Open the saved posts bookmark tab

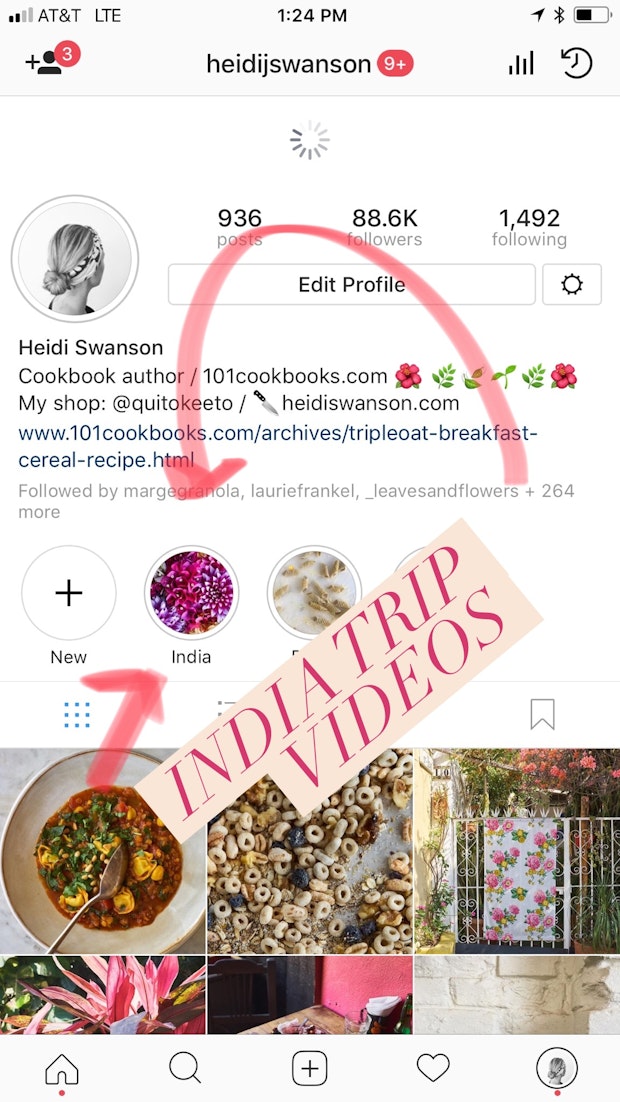543,714
